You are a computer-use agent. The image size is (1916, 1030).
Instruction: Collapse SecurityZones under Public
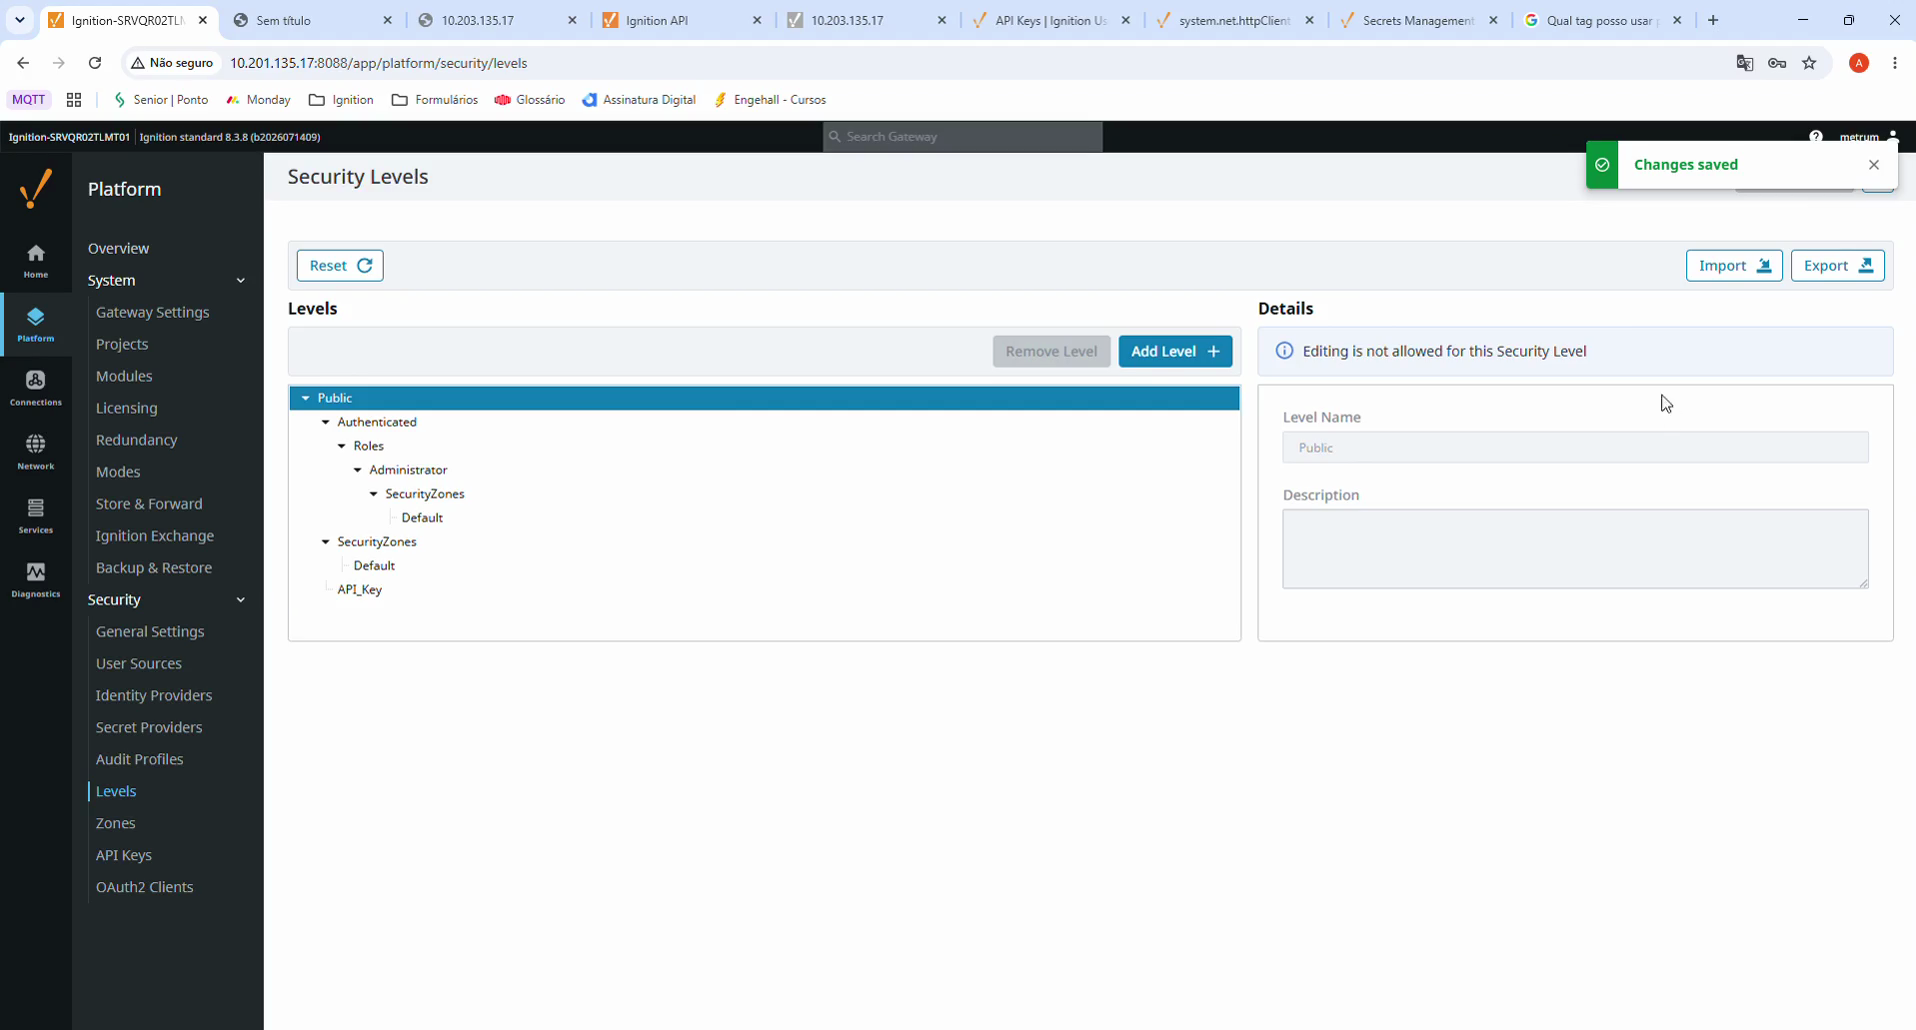tap(326, 542)
